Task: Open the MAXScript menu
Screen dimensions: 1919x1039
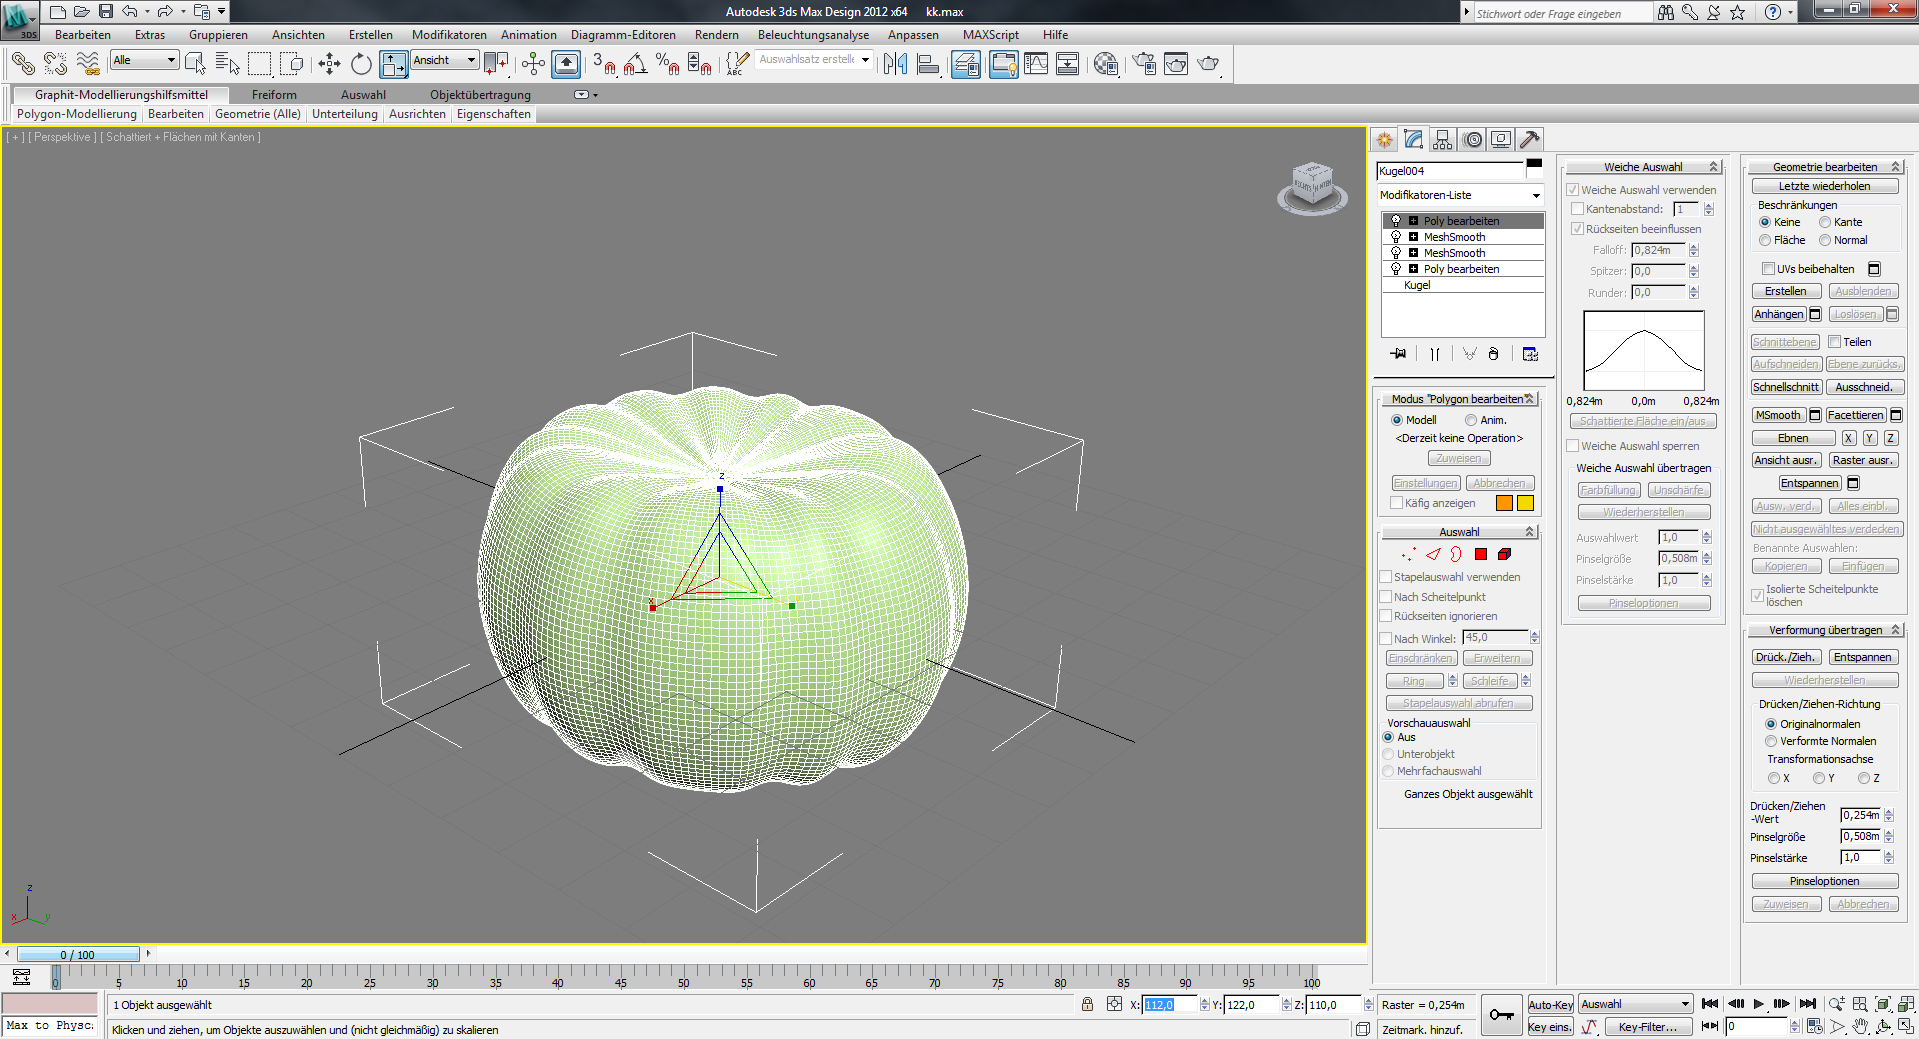Action: pyautogui.click(x=991, y=35)
